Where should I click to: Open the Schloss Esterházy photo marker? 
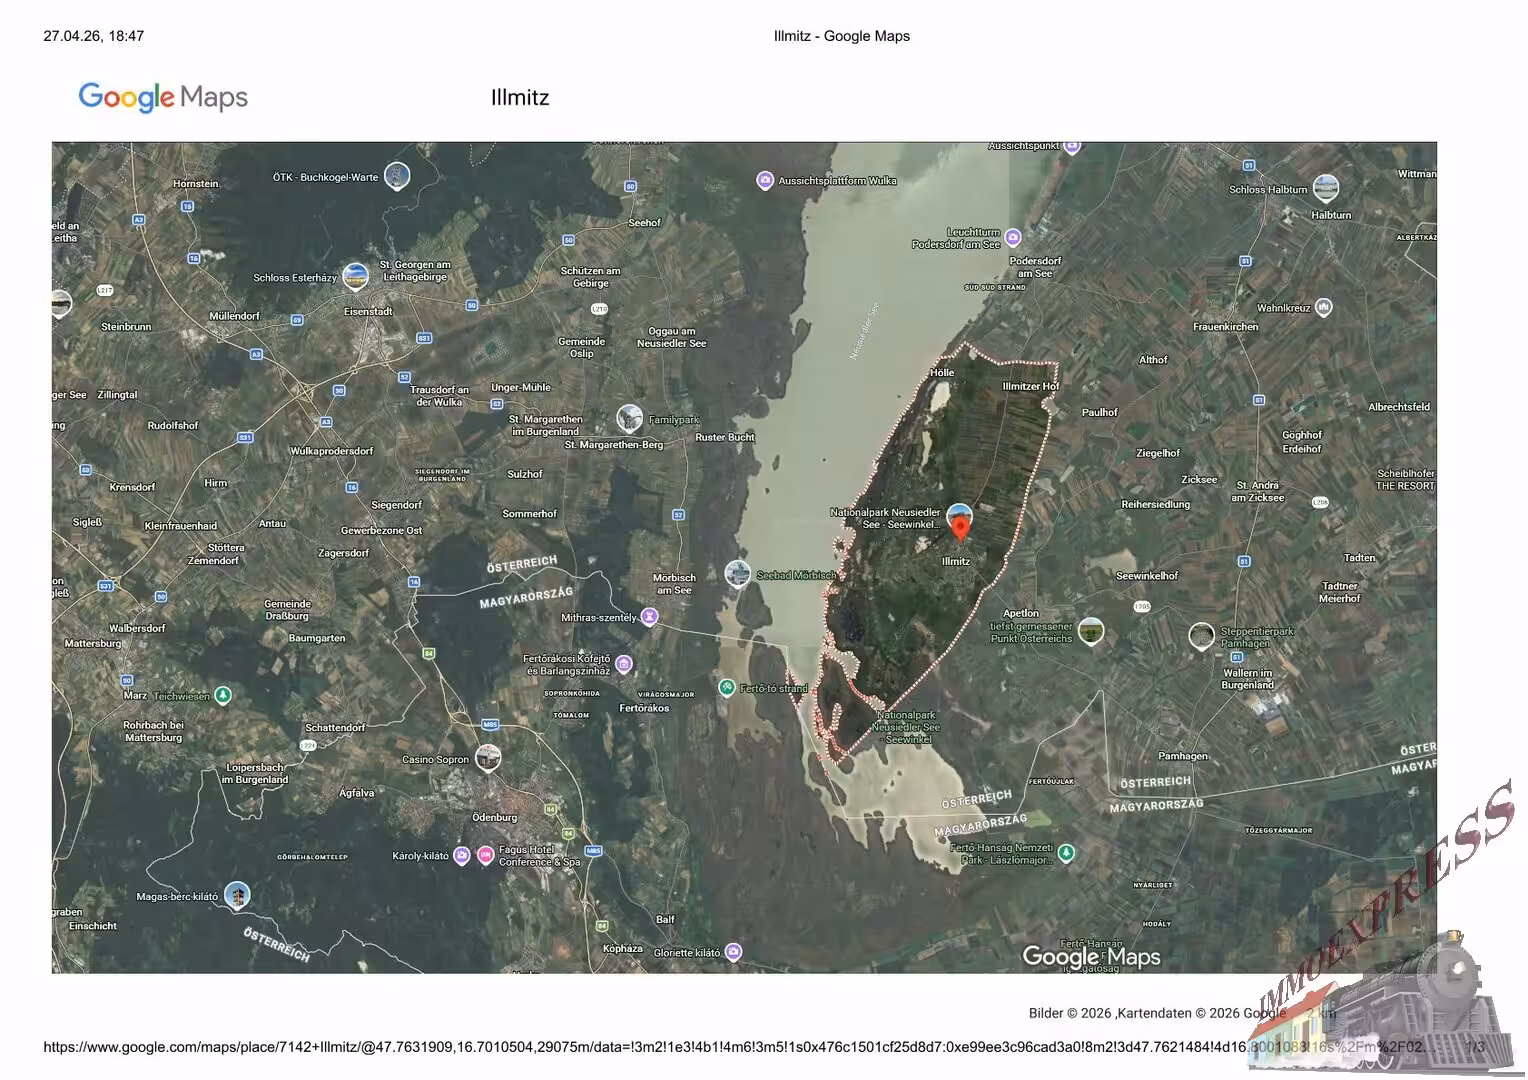pos(355,275)
